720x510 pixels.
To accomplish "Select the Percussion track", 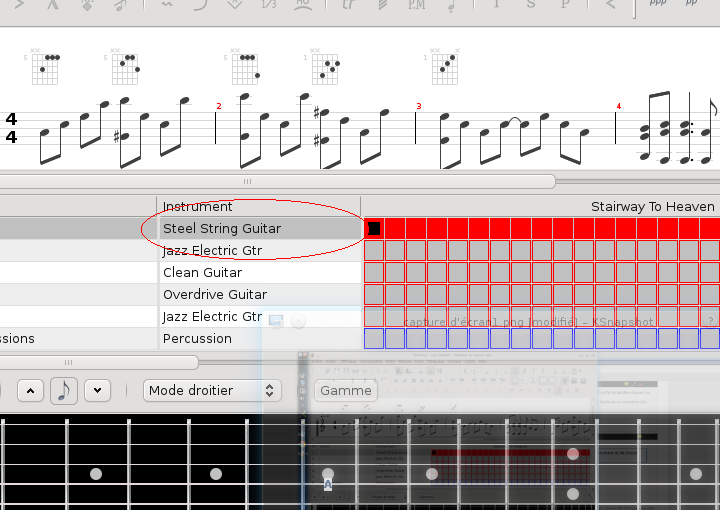I will (197, 339).
